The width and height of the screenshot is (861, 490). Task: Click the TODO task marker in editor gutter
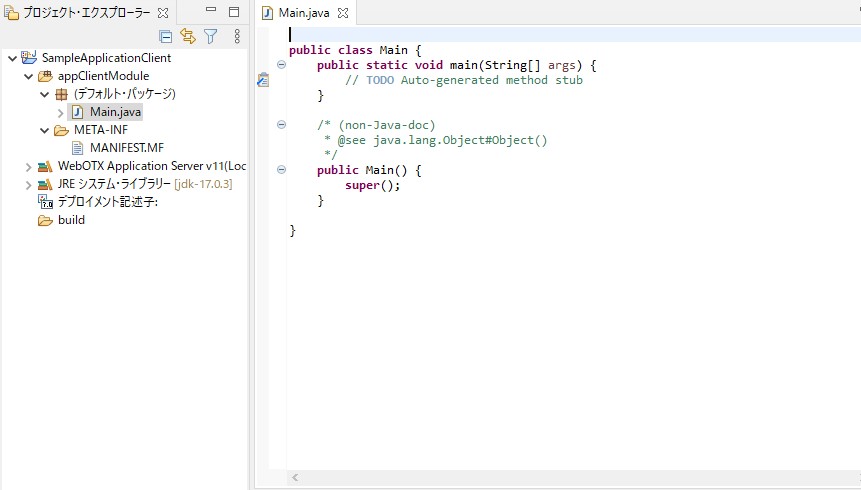click(263, 80)
